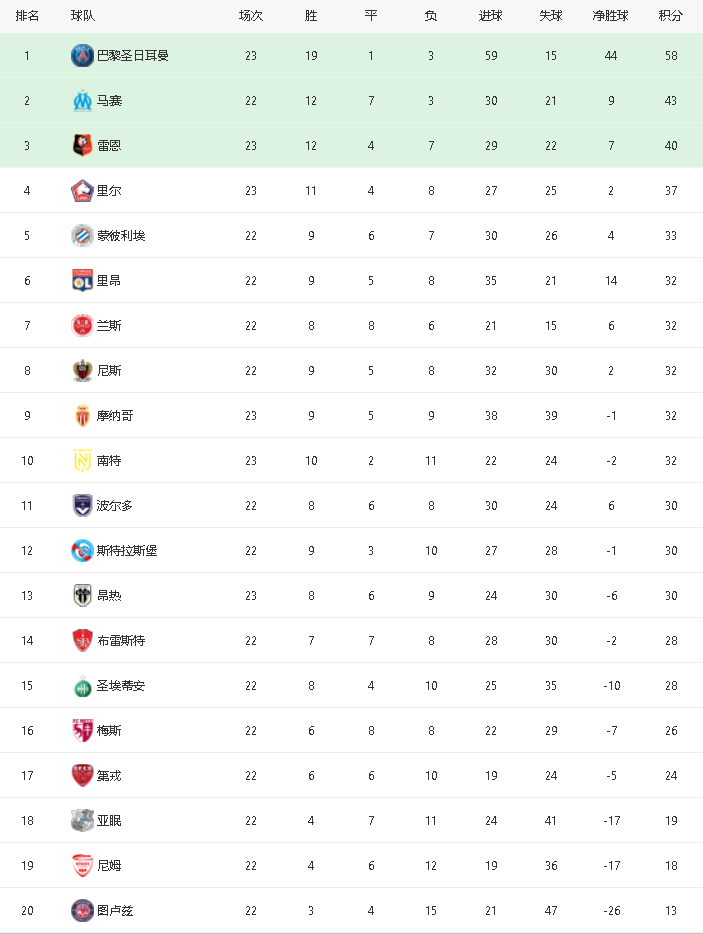Click the Lyon club logo
The width and height of the screenshot is (703, 934).
click(x=82, y=281)
